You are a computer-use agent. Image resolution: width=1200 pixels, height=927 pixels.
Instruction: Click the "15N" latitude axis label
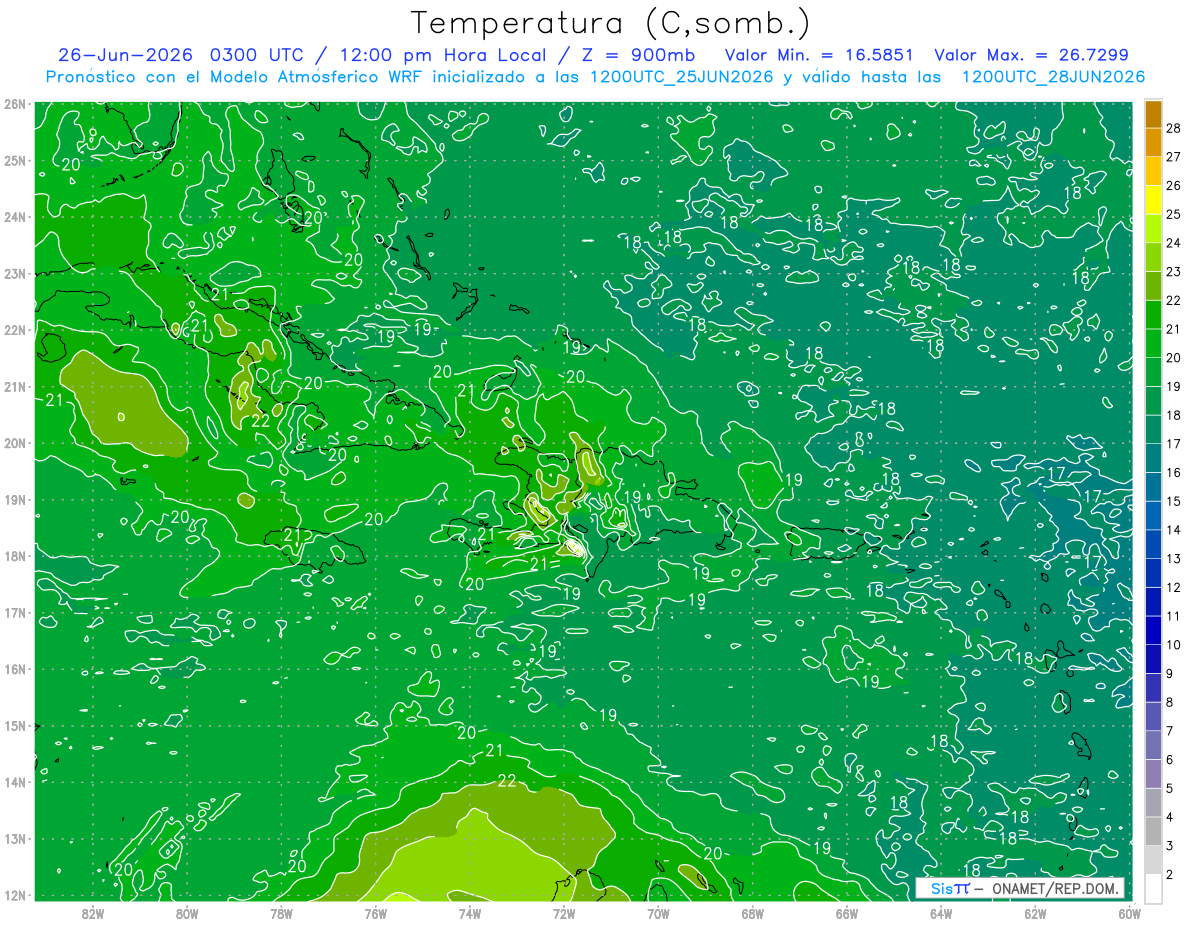14,726
